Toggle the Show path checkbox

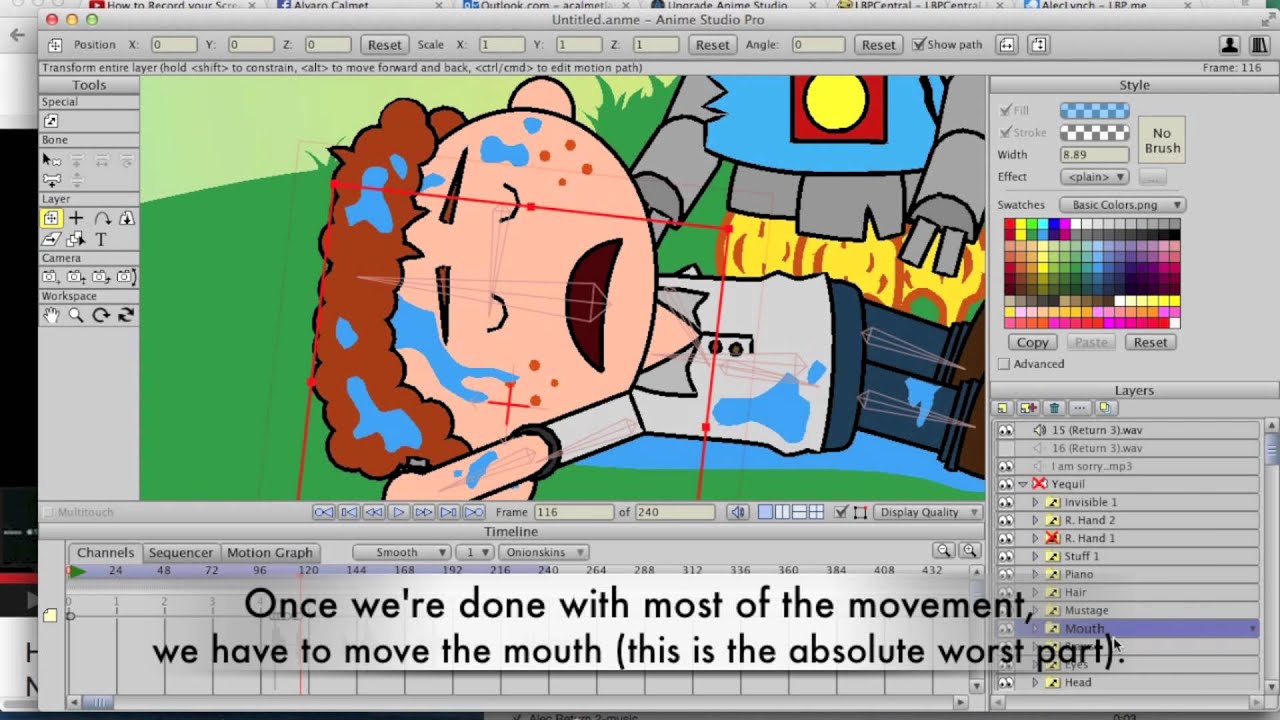click(x=919, y=45)
